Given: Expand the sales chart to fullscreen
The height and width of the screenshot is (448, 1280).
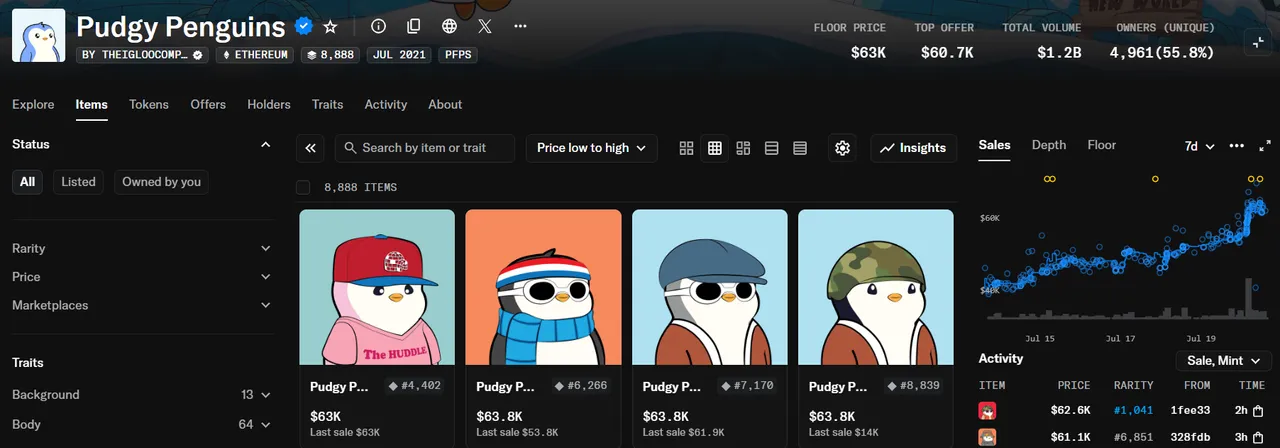Looking at the screenshot, I should [1264, 146].
